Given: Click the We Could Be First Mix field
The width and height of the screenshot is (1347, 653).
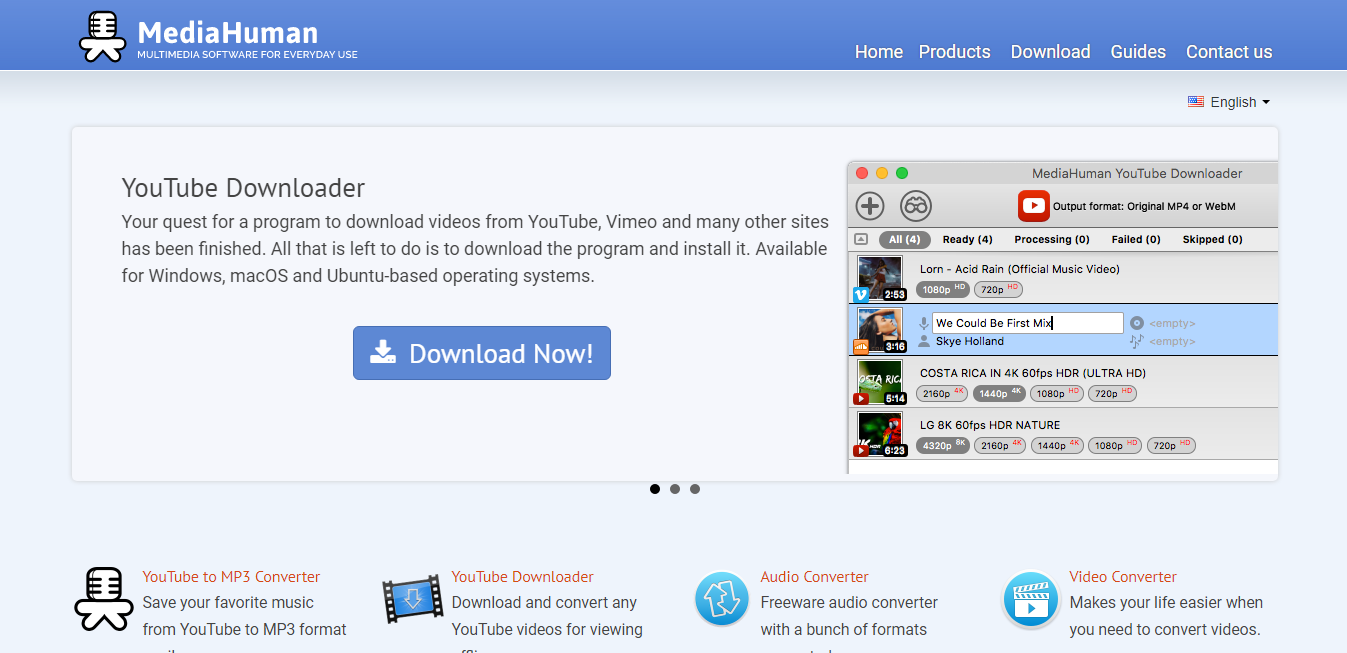Looking at the screenshot, I should coord(1028,323).
